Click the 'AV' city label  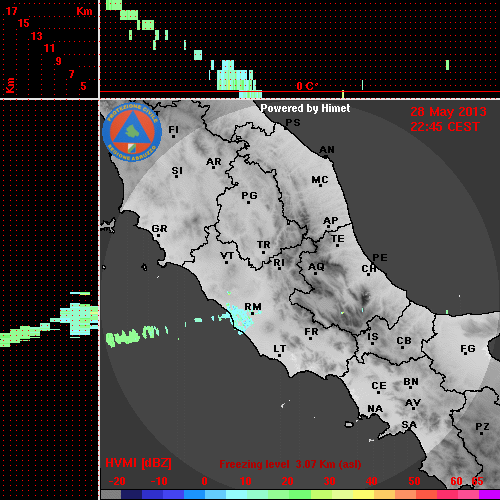pyautogui.click(x=413, y=403)
